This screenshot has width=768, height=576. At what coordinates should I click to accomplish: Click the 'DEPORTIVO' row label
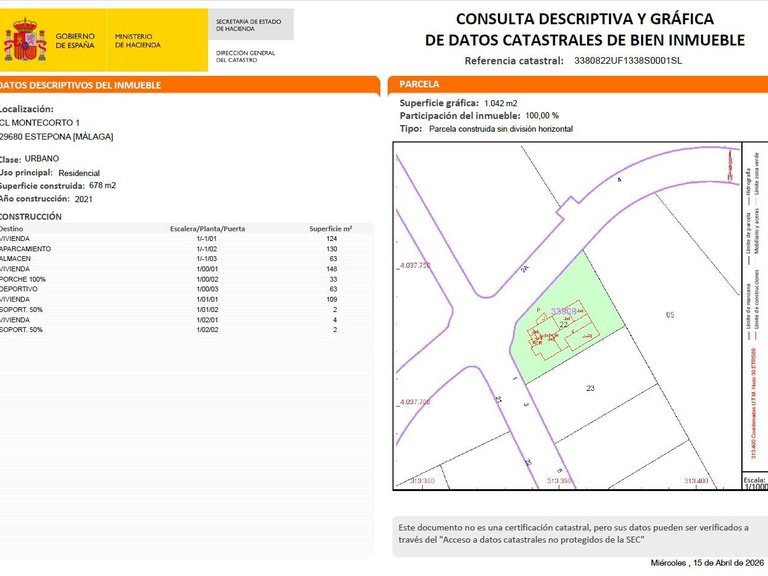click(x=19, y=289)
